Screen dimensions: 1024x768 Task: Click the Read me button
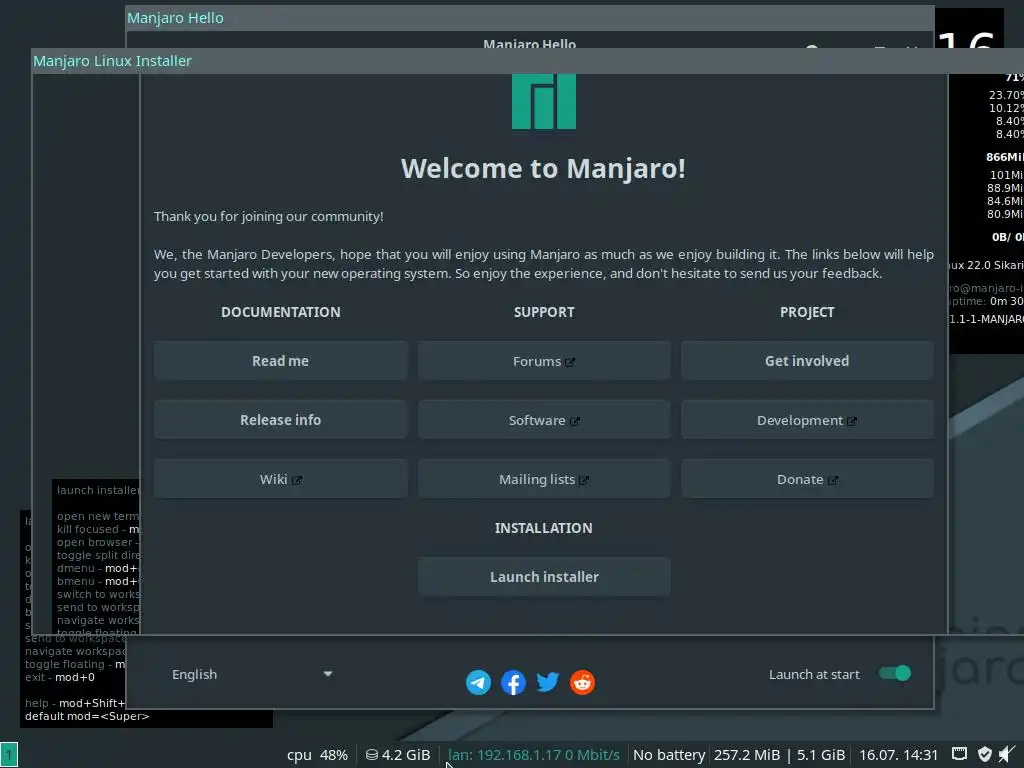pos(281,360)
